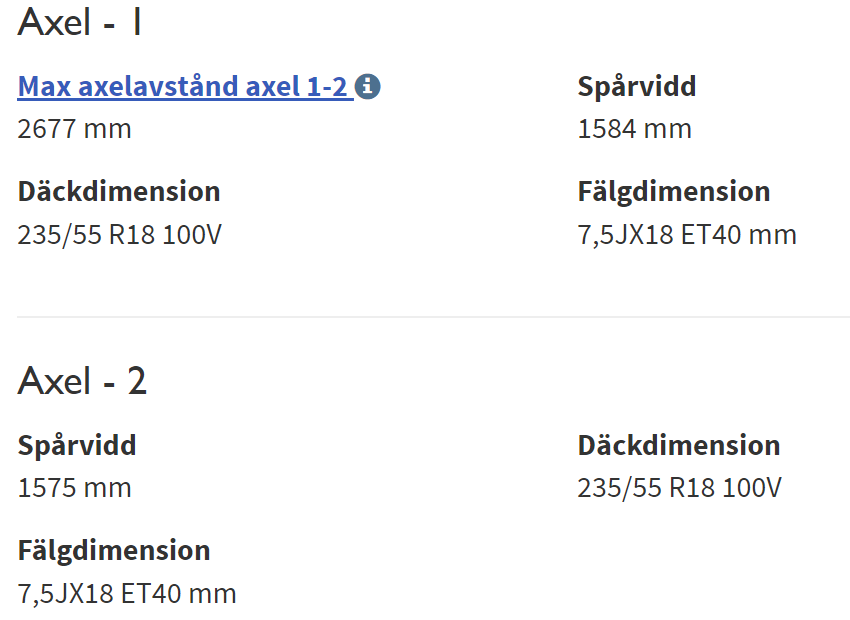The height and width of the screenshot is (620, 850).
Task: Select the 2677 mm wheelbase value
Action: tap(74, 129)
